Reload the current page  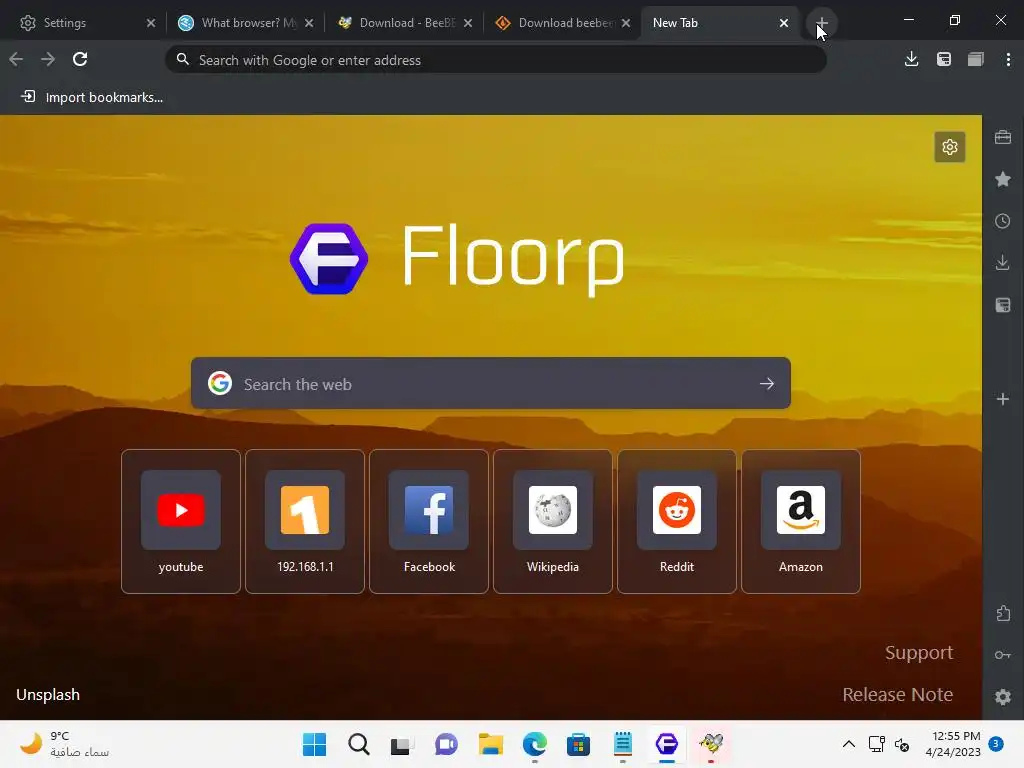point(80,59)
